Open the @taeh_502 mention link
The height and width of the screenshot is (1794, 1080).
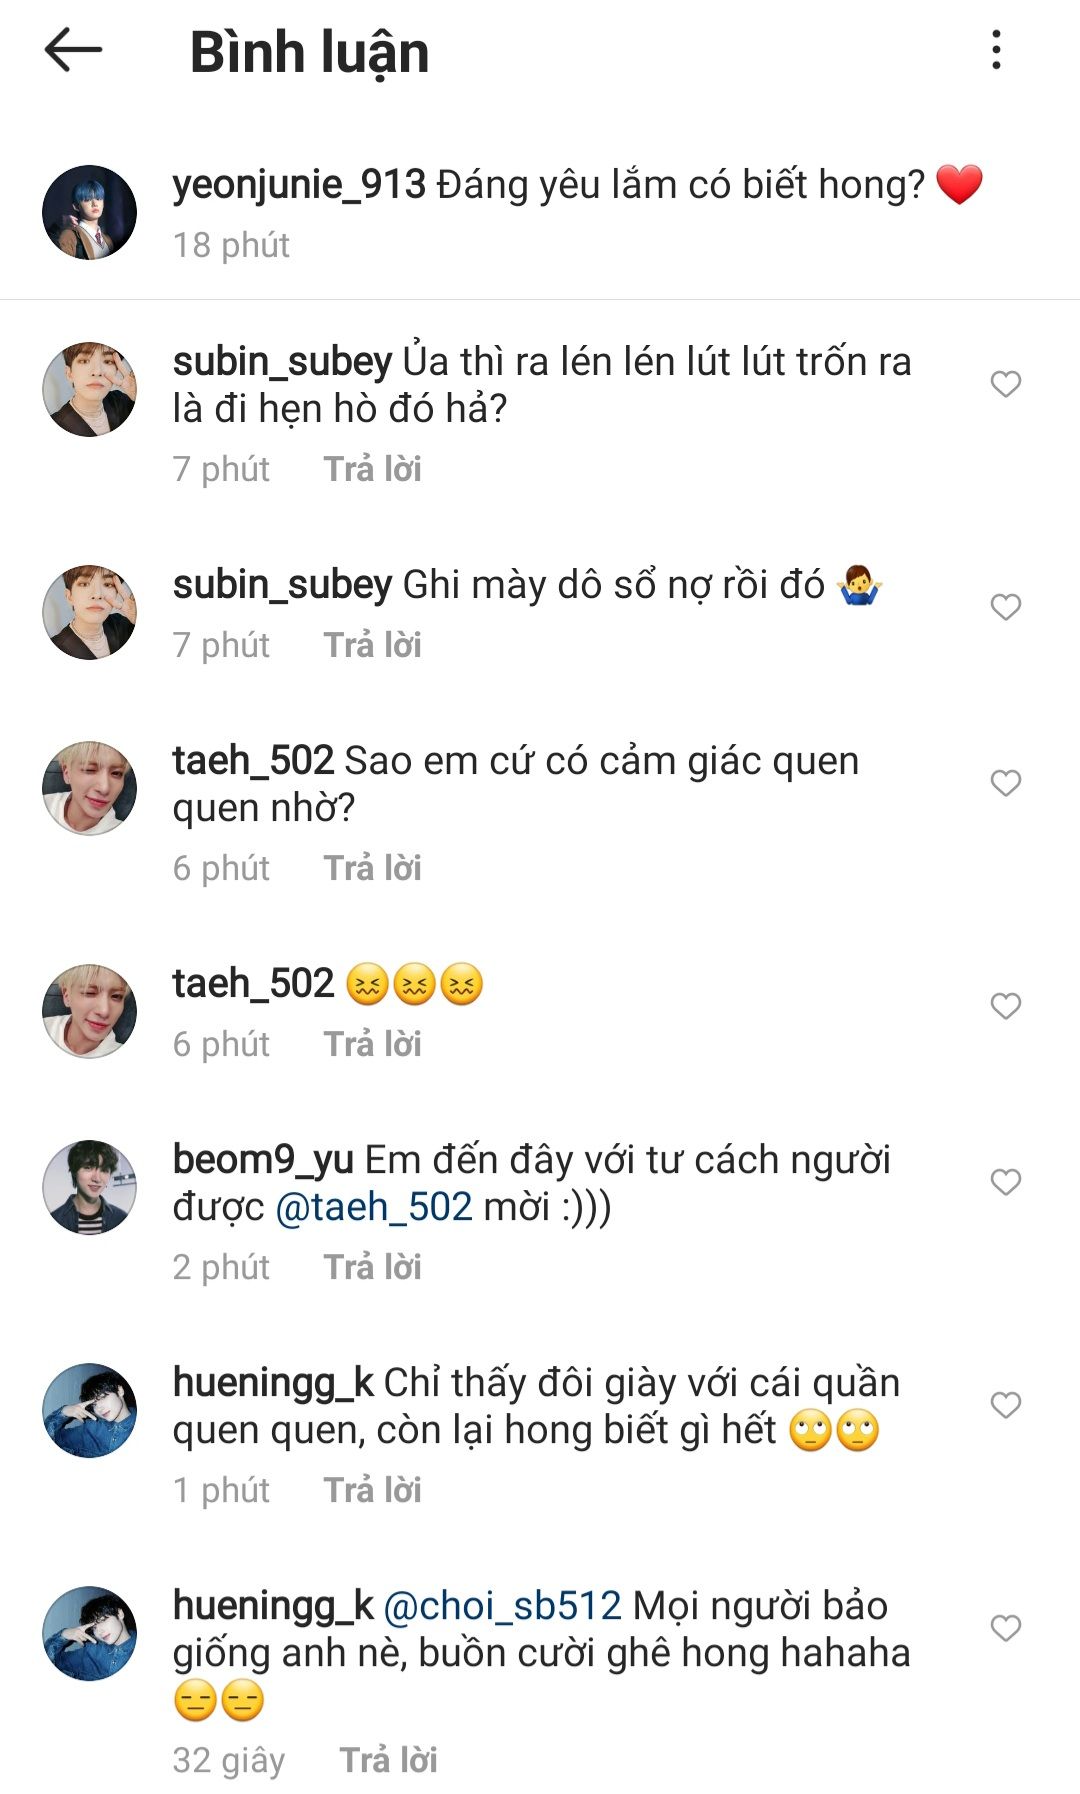(373, 1207)
